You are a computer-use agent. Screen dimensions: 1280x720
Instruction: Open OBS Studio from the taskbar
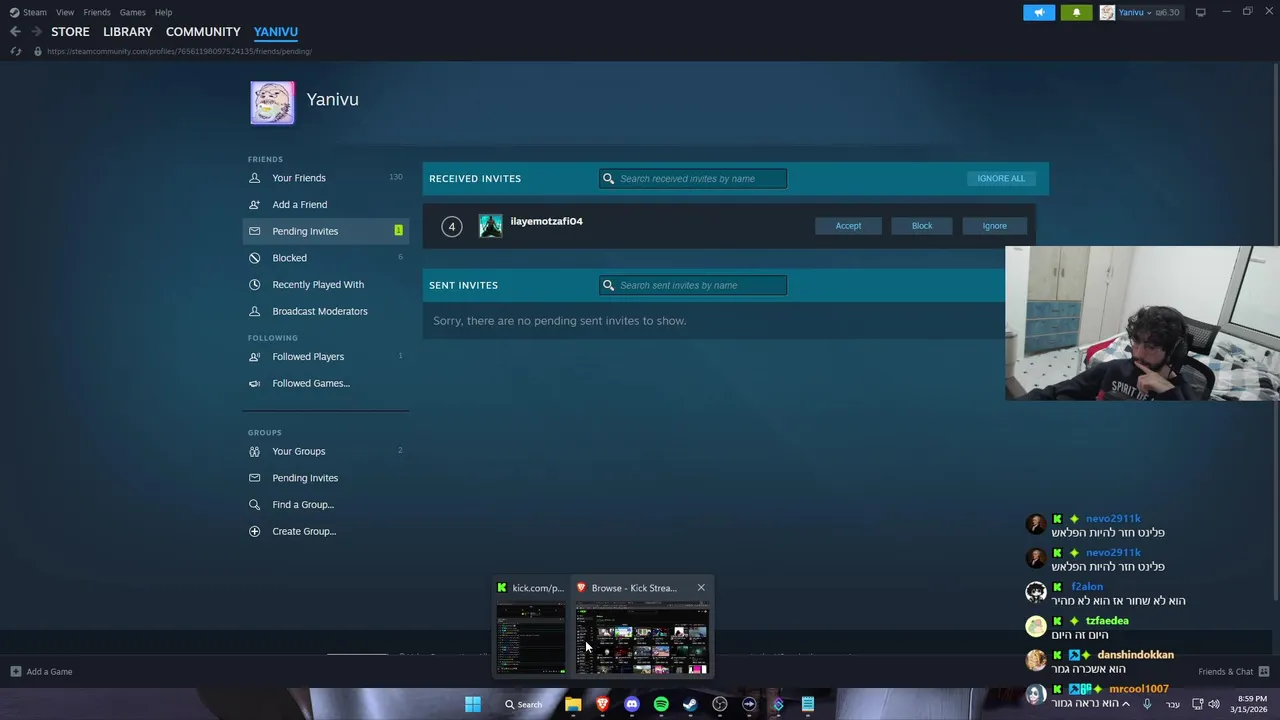pos(719,704)
